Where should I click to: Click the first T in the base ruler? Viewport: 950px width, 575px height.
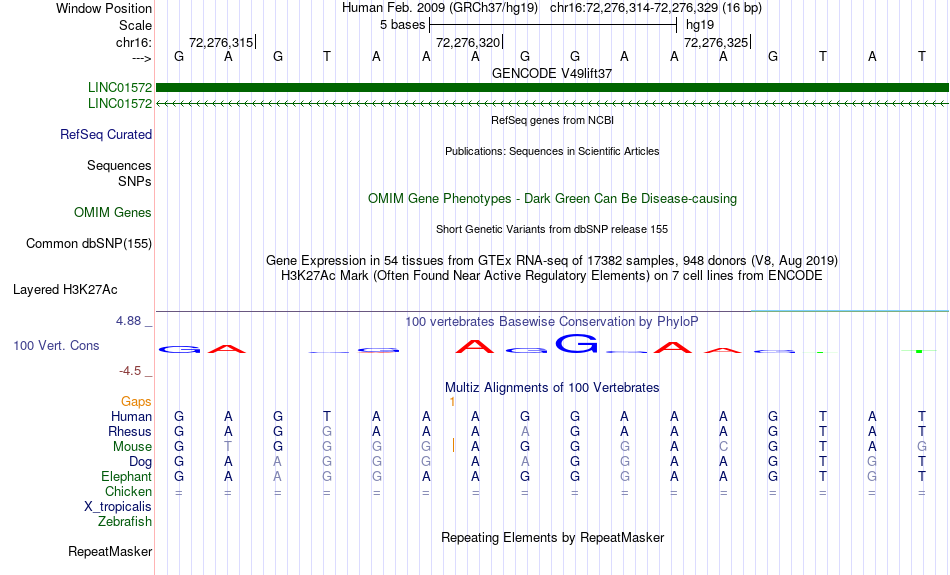click(x=327, y=57)
